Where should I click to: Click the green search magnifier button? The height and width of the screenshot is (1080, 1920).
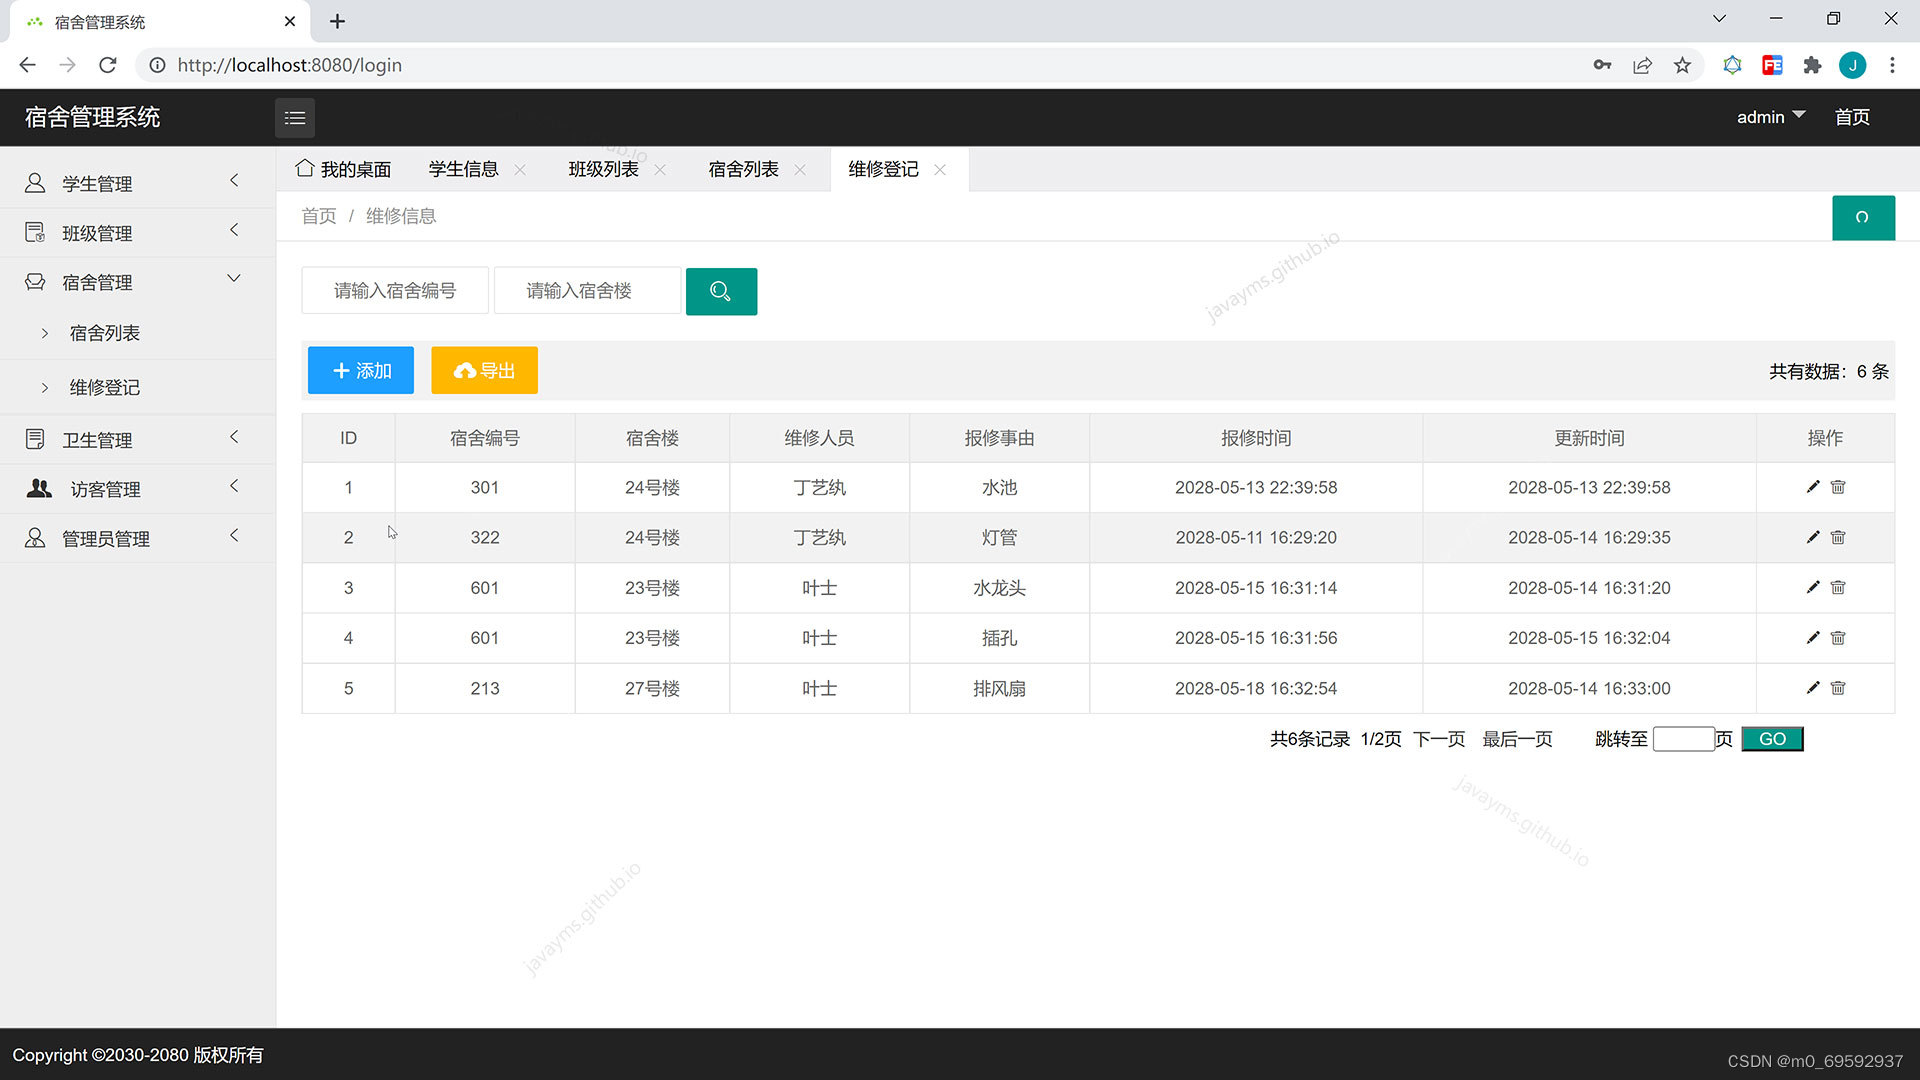[720, 291]
